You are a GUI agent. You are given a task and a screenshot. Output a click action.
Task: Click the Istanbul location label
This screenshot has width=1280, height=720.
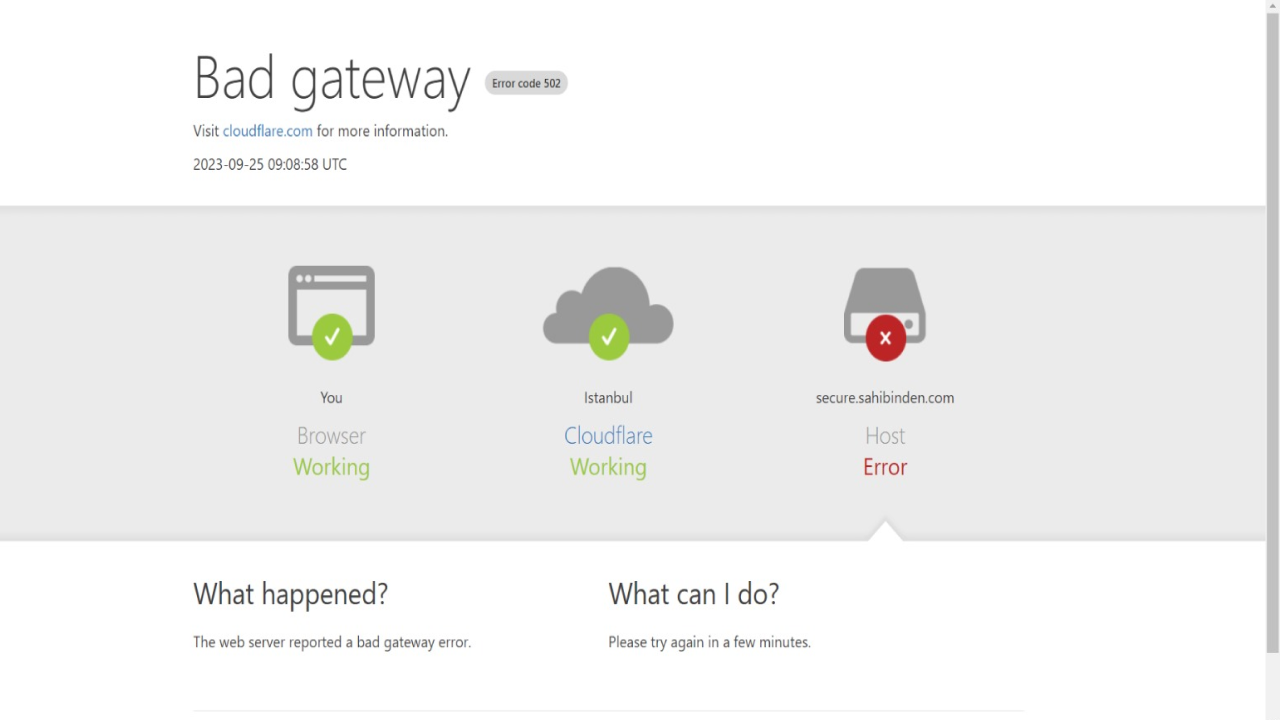pos(608,398)
